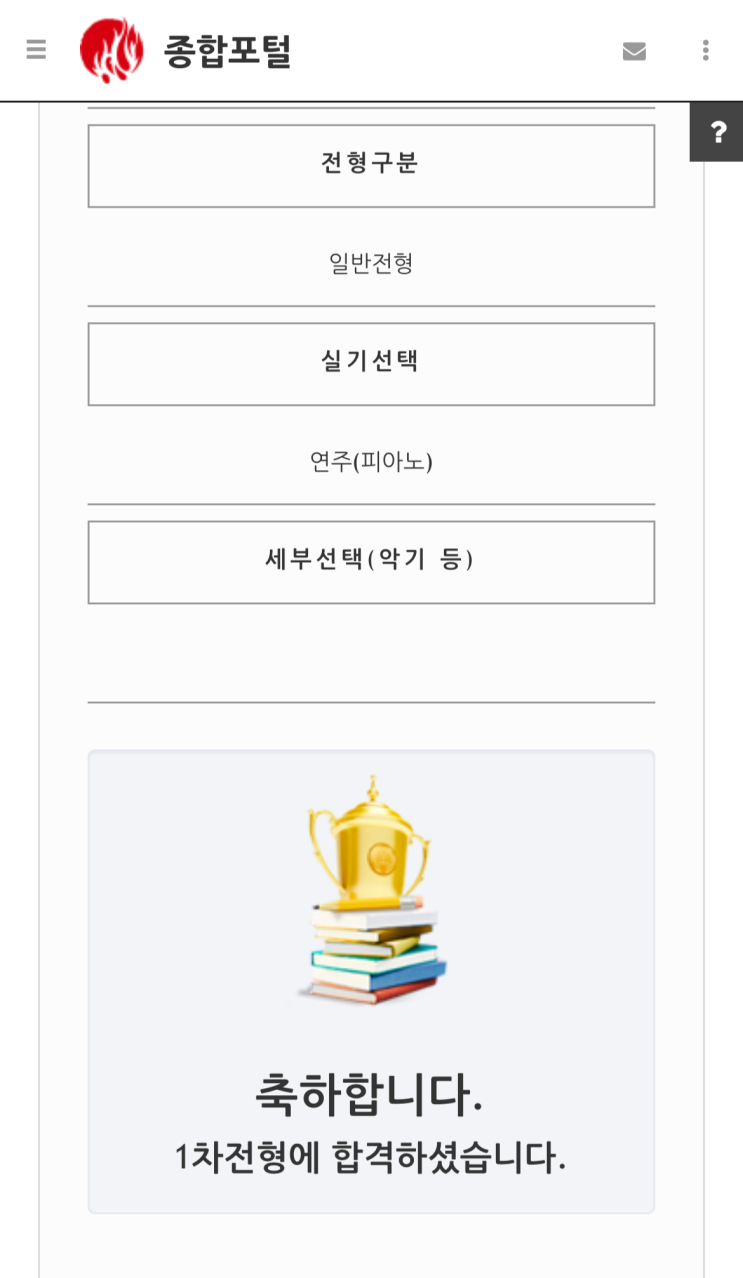
Task: Open the three-dot more options menu
Action: 706,50
